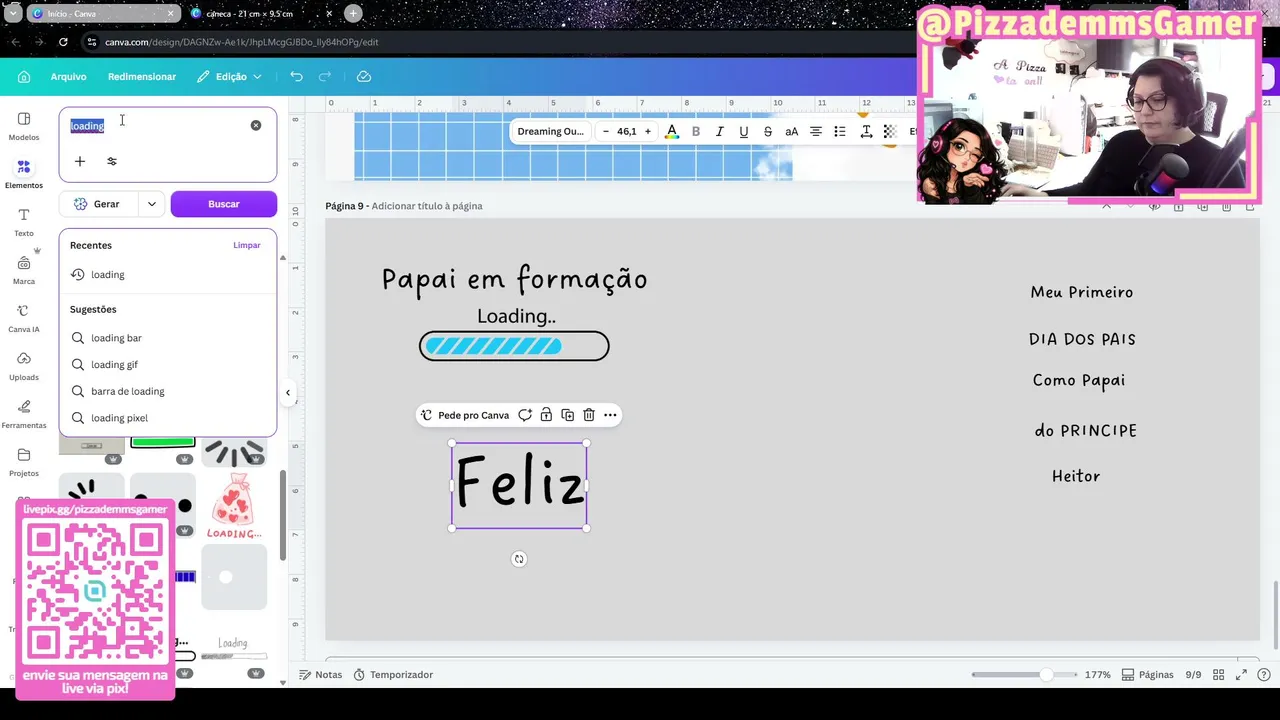This screenshot has width=1280, height=720.
Task: Click the purple Buscar button
Action: point(224,204)
